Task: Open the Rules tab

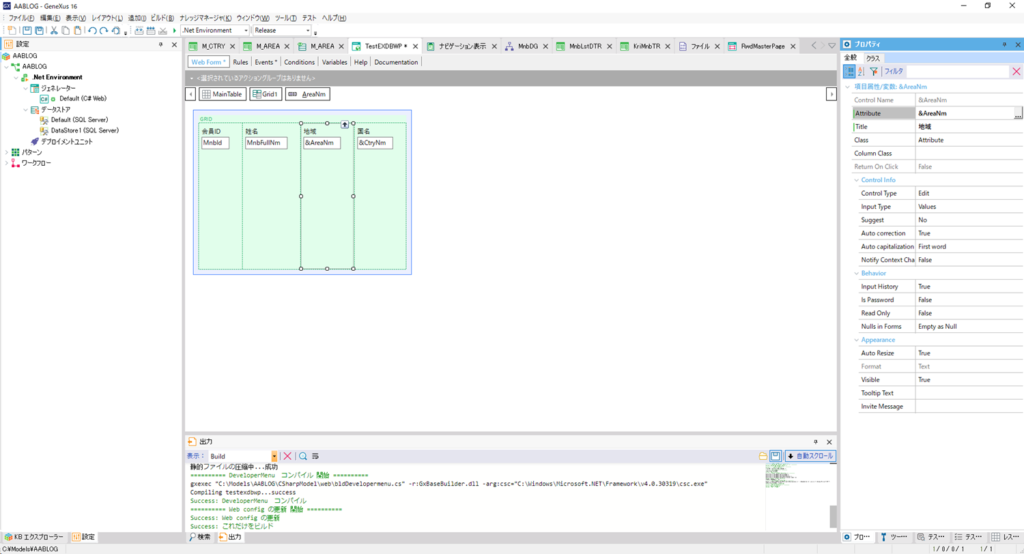Action: [x=240, y=62]
